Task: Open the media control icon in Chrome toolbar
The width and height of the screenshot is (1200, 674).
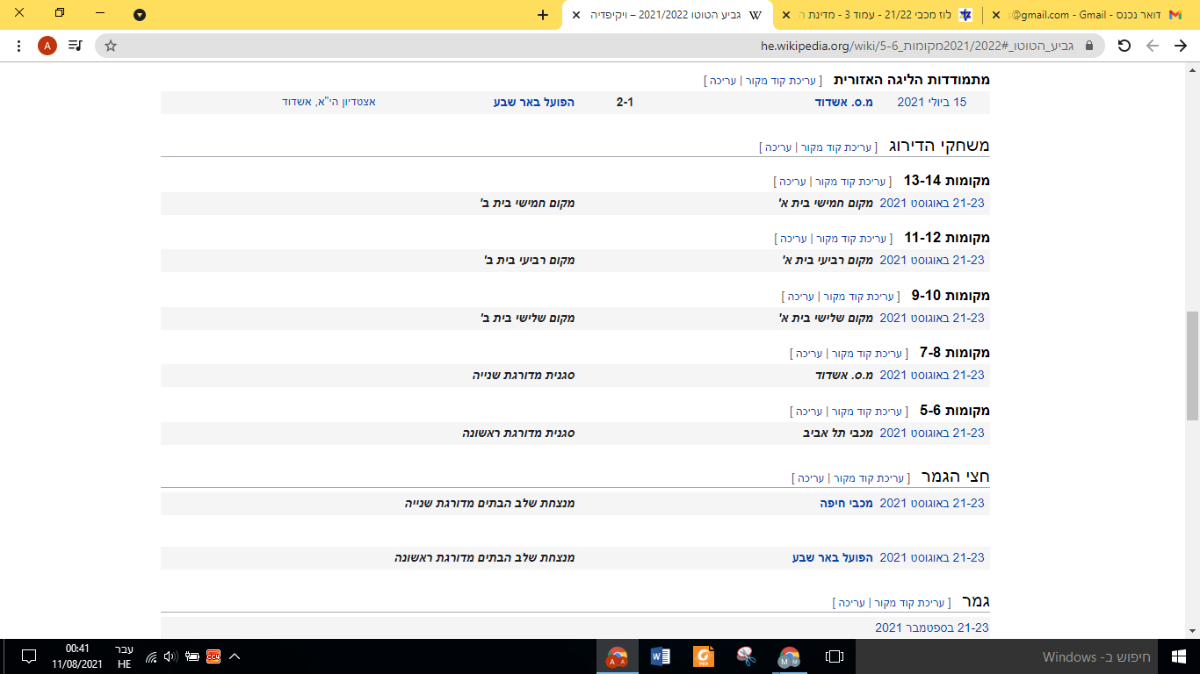Action: (76, 46)
